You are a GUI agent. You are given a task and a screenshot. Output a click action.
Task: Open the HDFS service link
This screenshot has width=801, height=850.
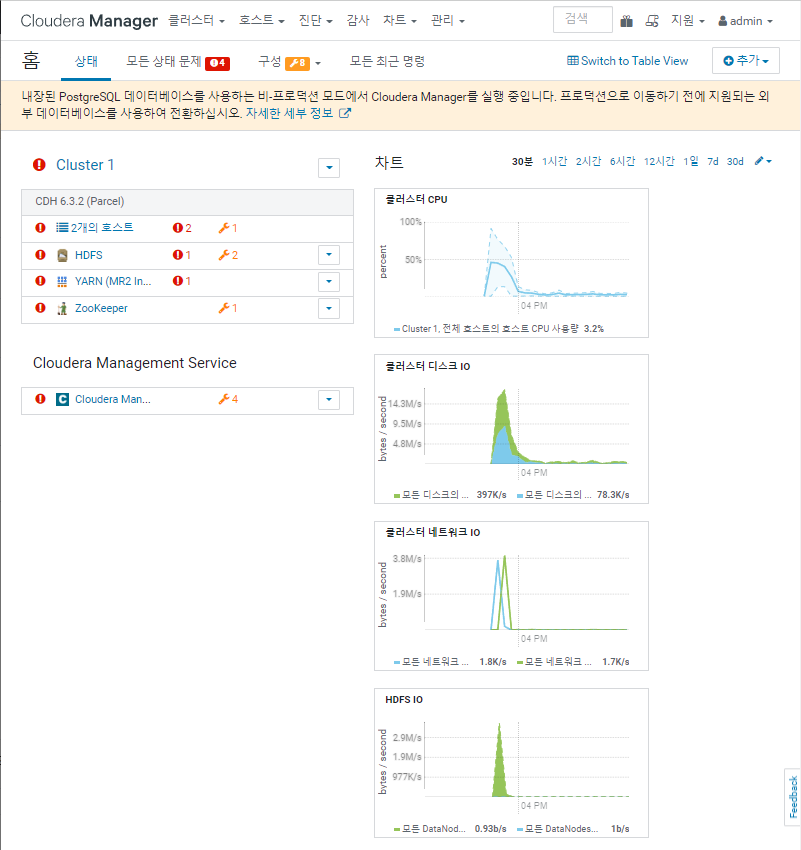(x=89, y=255)
